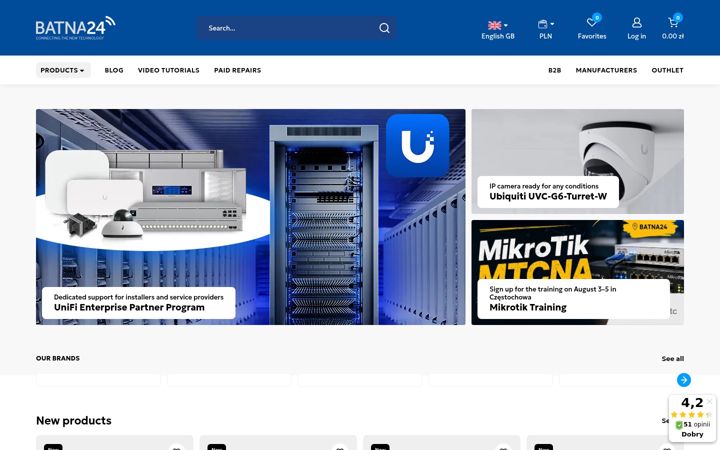Open MANUFACTURERS menu item
Screen dimensions: 720x450
point(606,70)
